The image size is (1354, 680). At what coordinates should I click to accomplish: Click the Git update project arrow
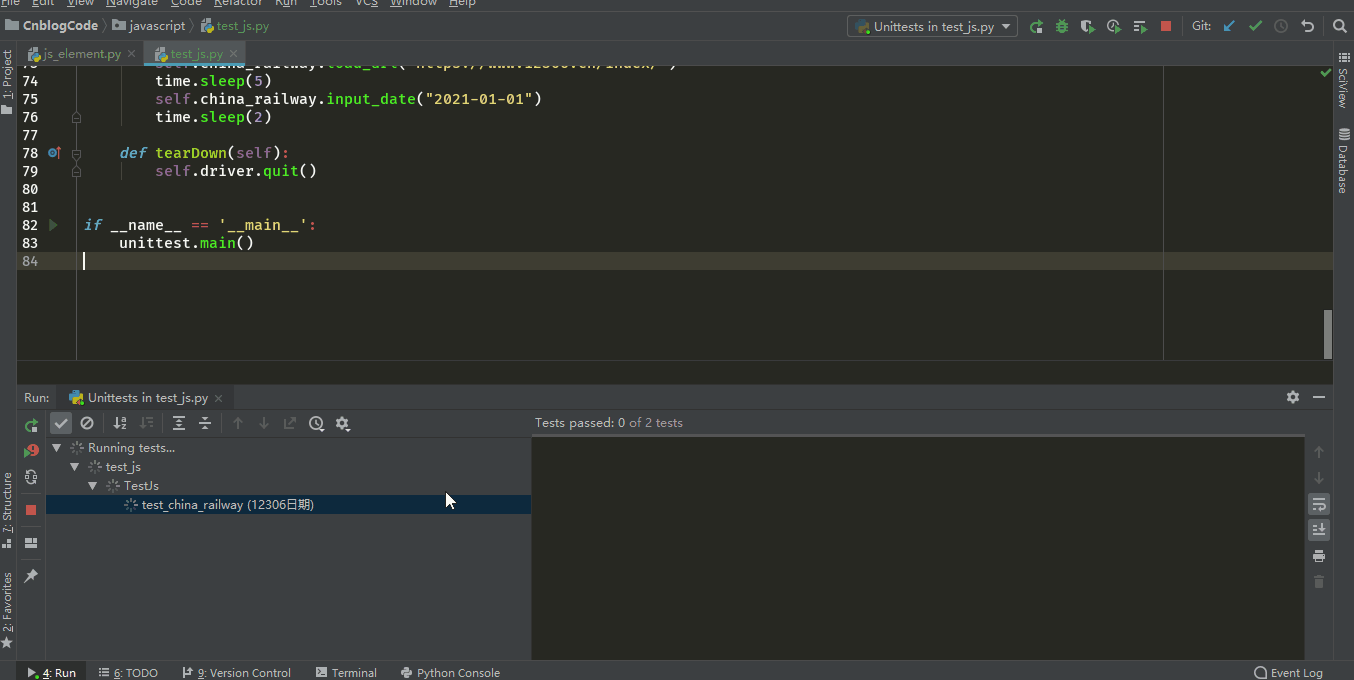click(x=1229, y=27)
